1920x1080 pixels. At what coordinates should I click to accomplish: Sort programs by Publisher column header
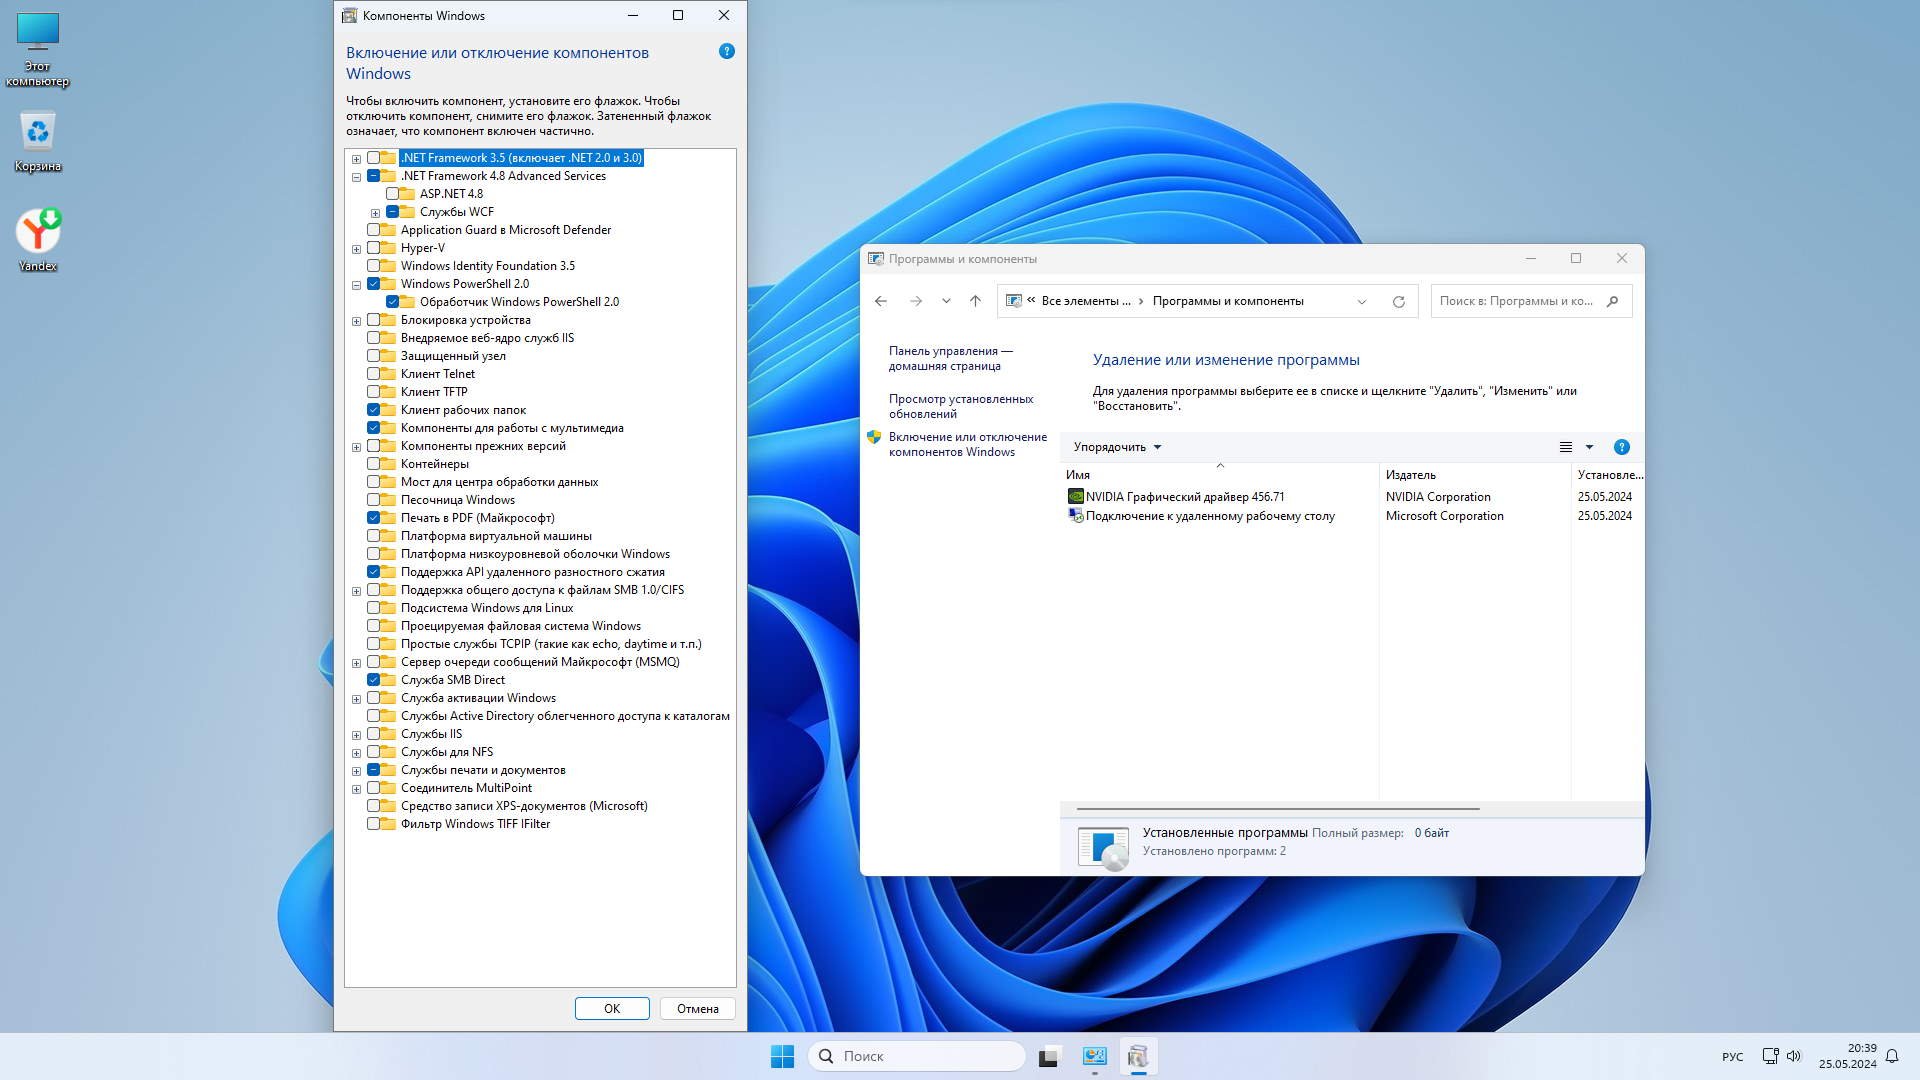tap(1410, 475)
